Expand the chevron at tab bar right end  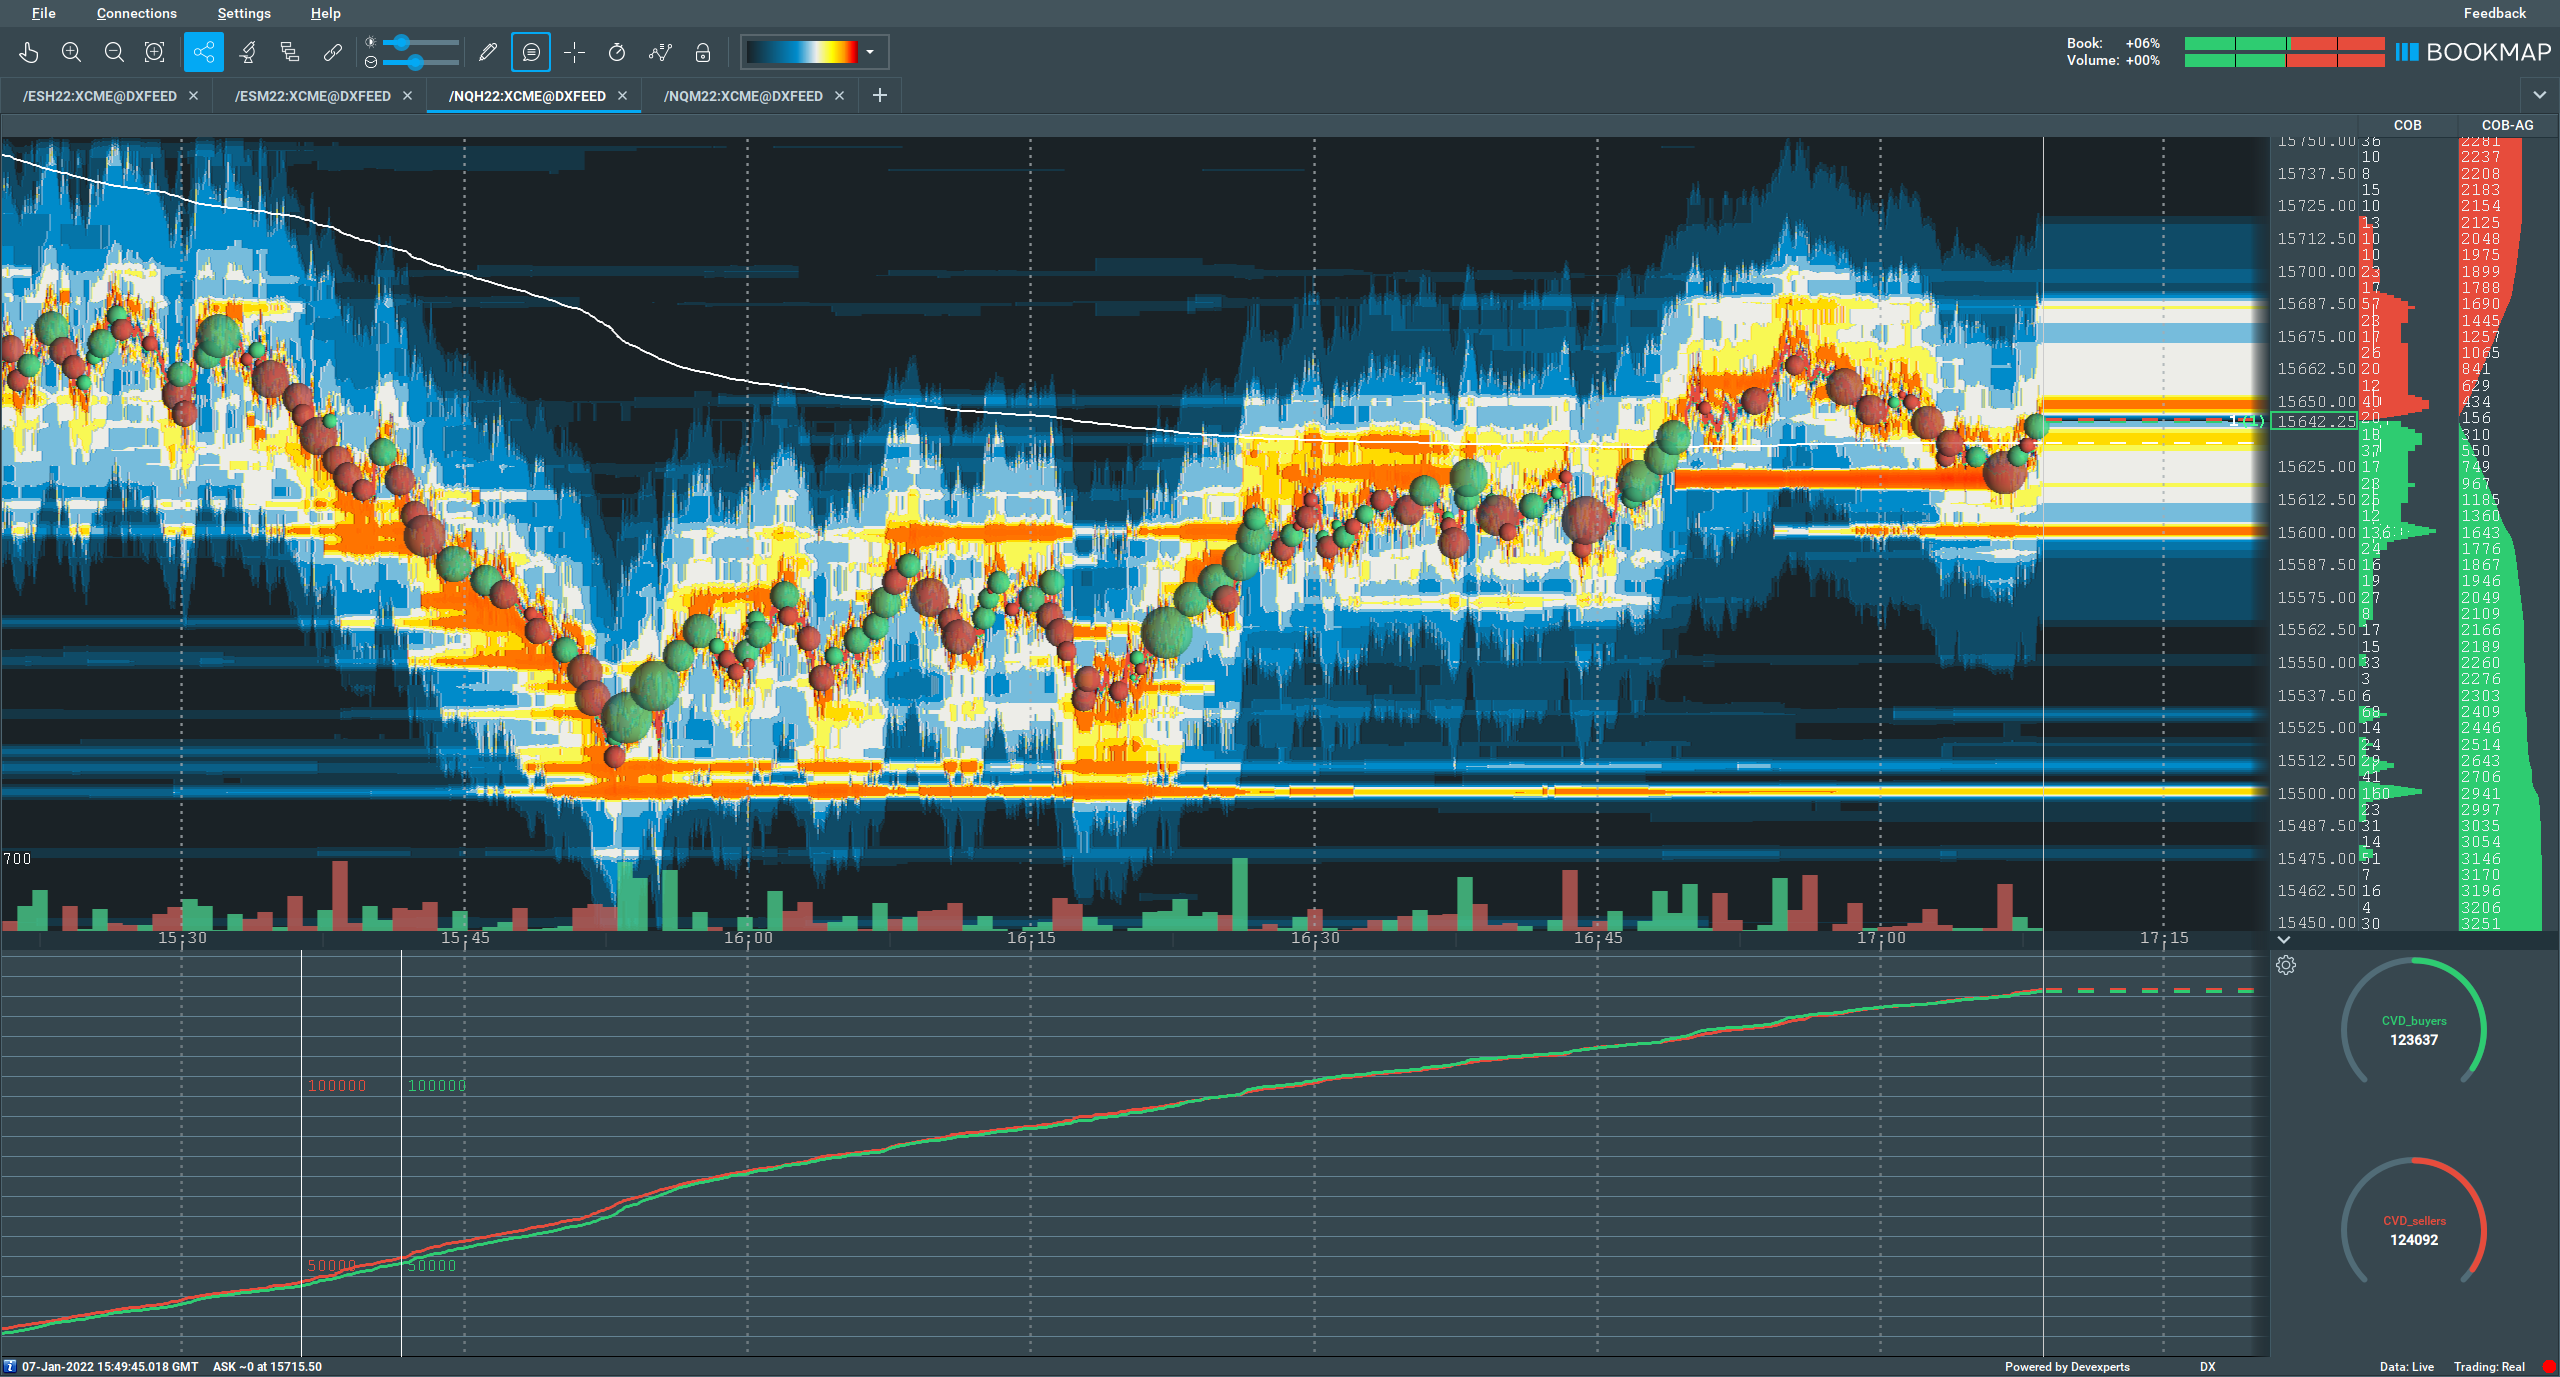pyautogui.click(x=2539, y=95)
